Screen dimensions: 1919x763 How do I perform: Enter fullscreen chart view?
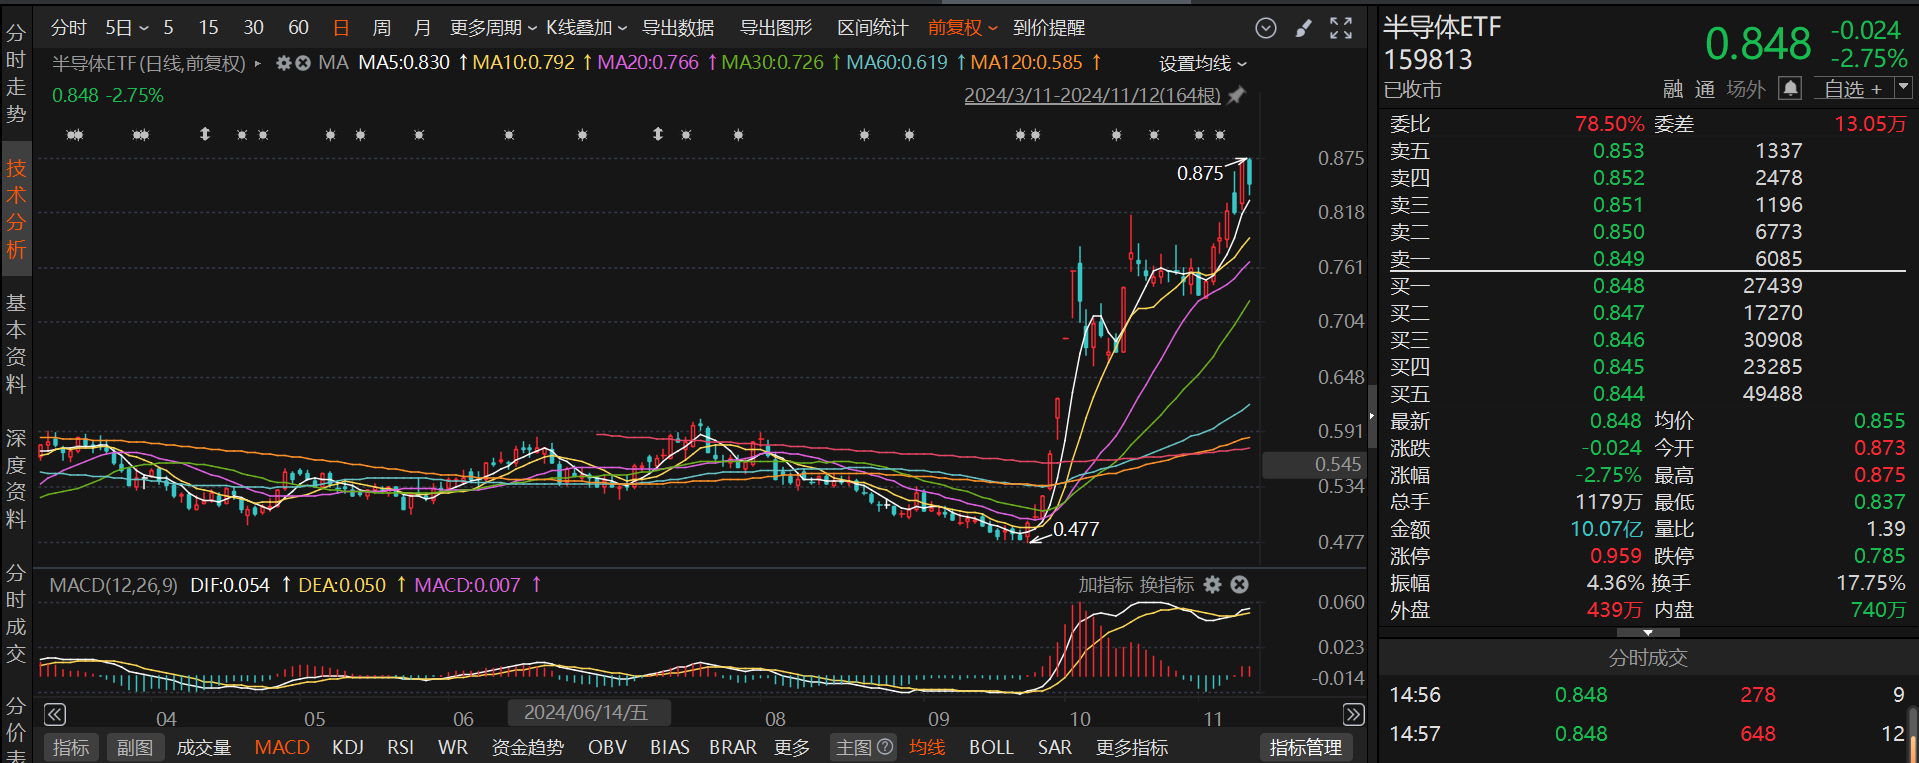1341,28
